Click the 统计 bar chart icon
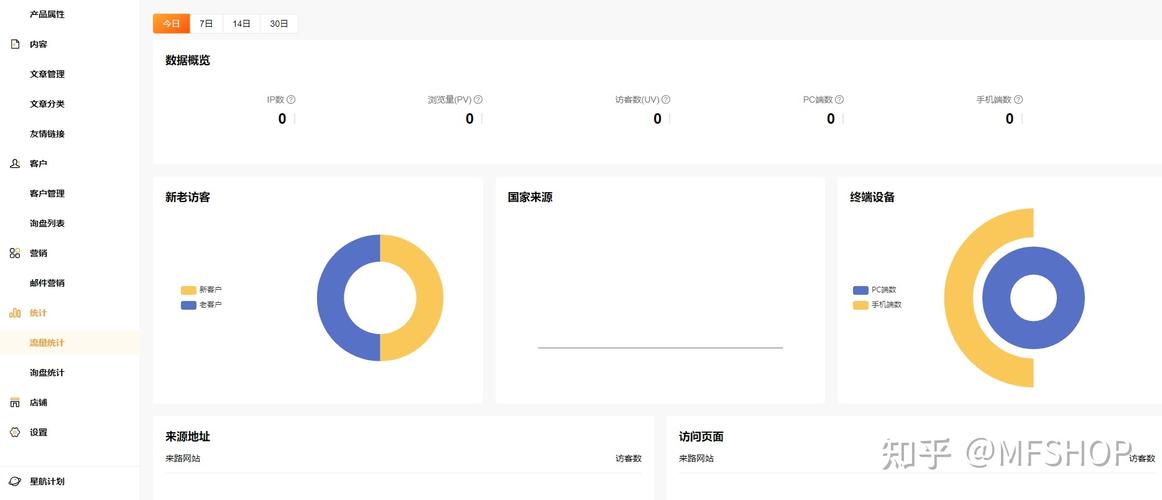This screenshot has height=500, width=1162. tap(15, 313)
